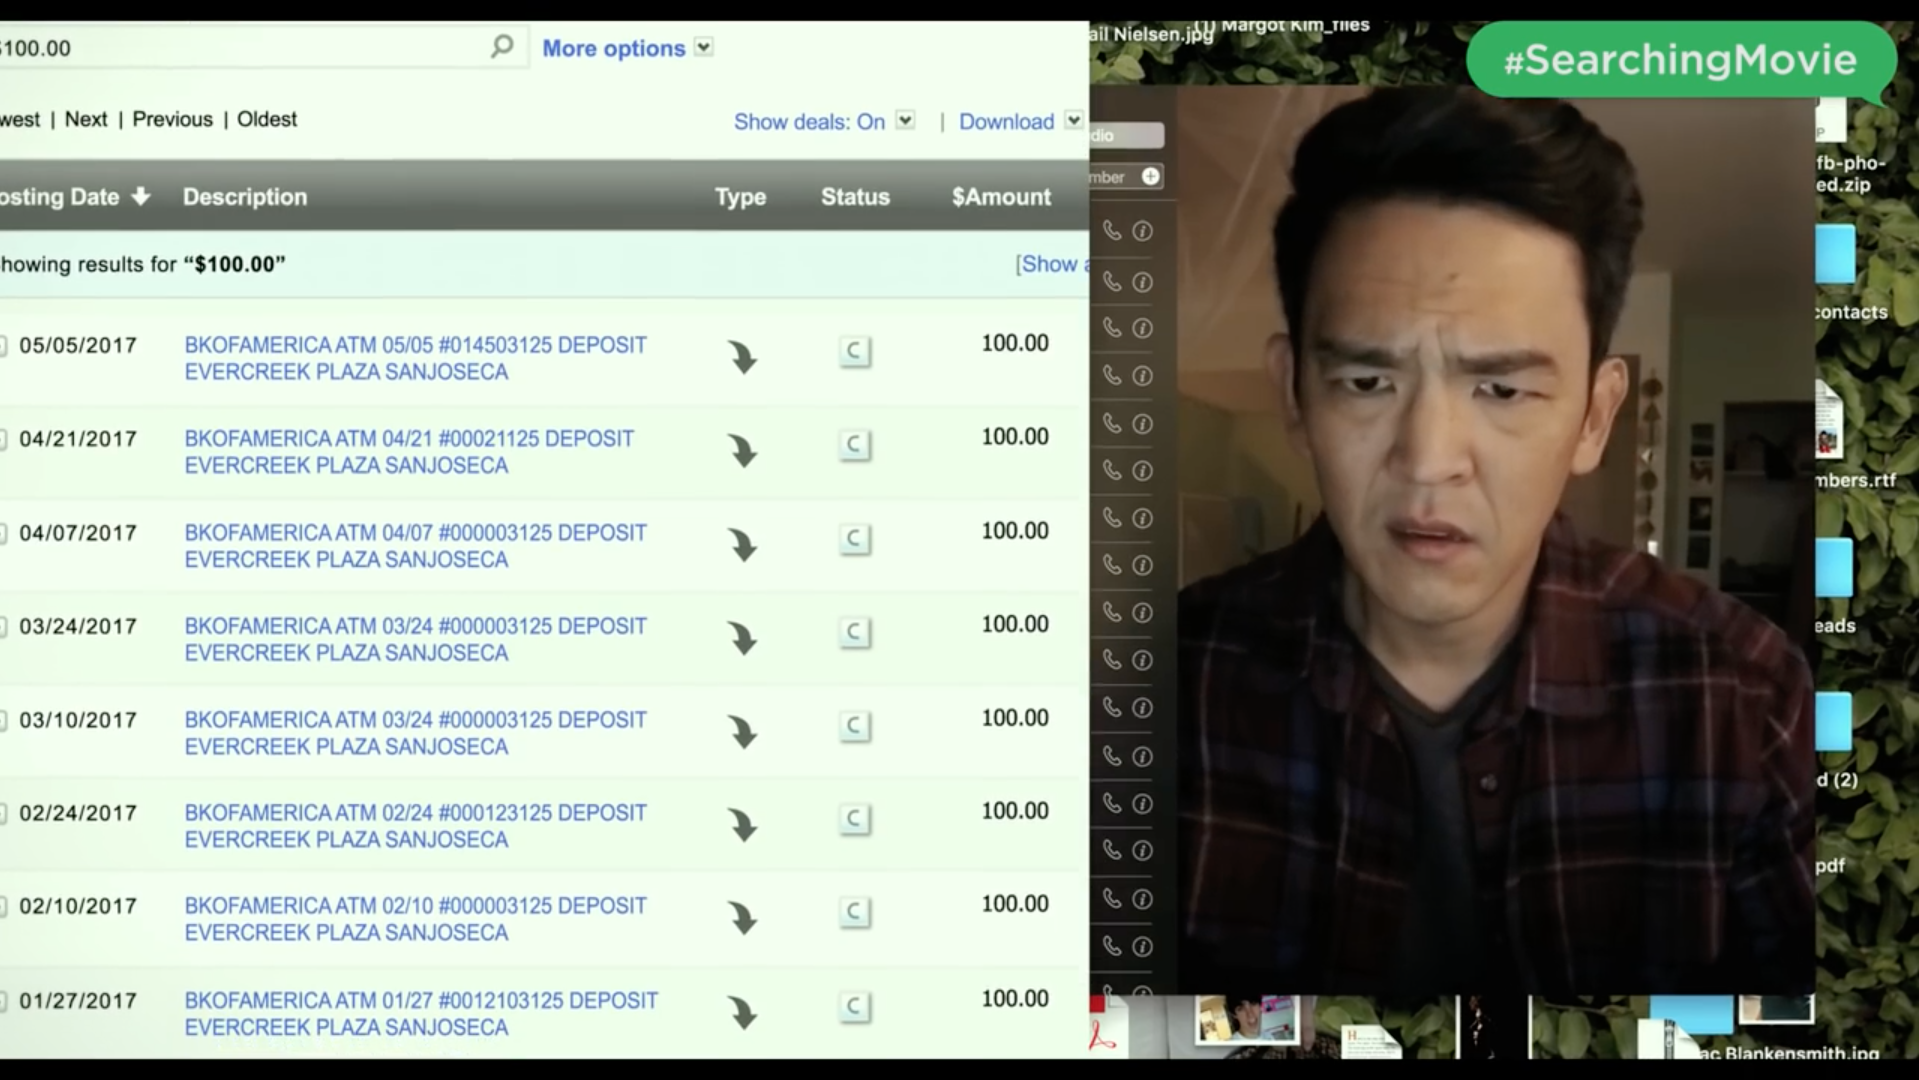
Task: Click deposit arrow icon for 05/05/2017 transaction
Action: click(742, 357)
